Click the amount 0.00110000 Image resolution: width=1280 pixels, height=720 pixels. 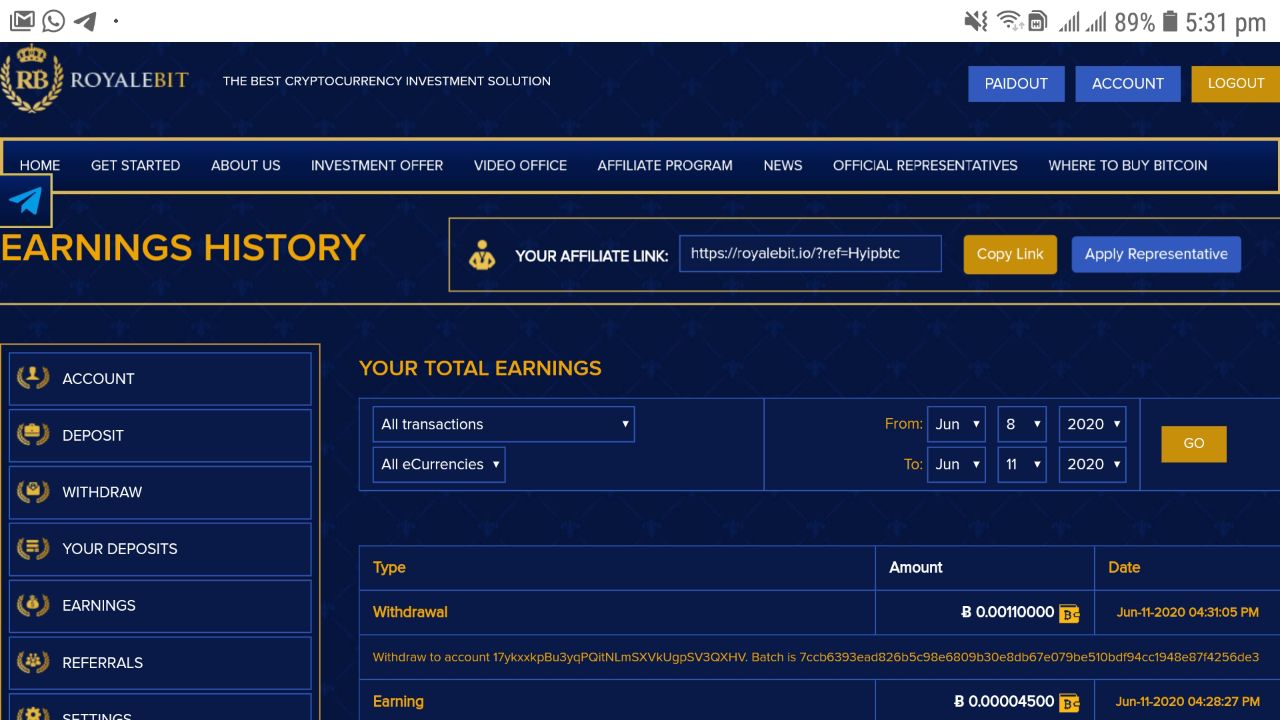coord(1008,612)
